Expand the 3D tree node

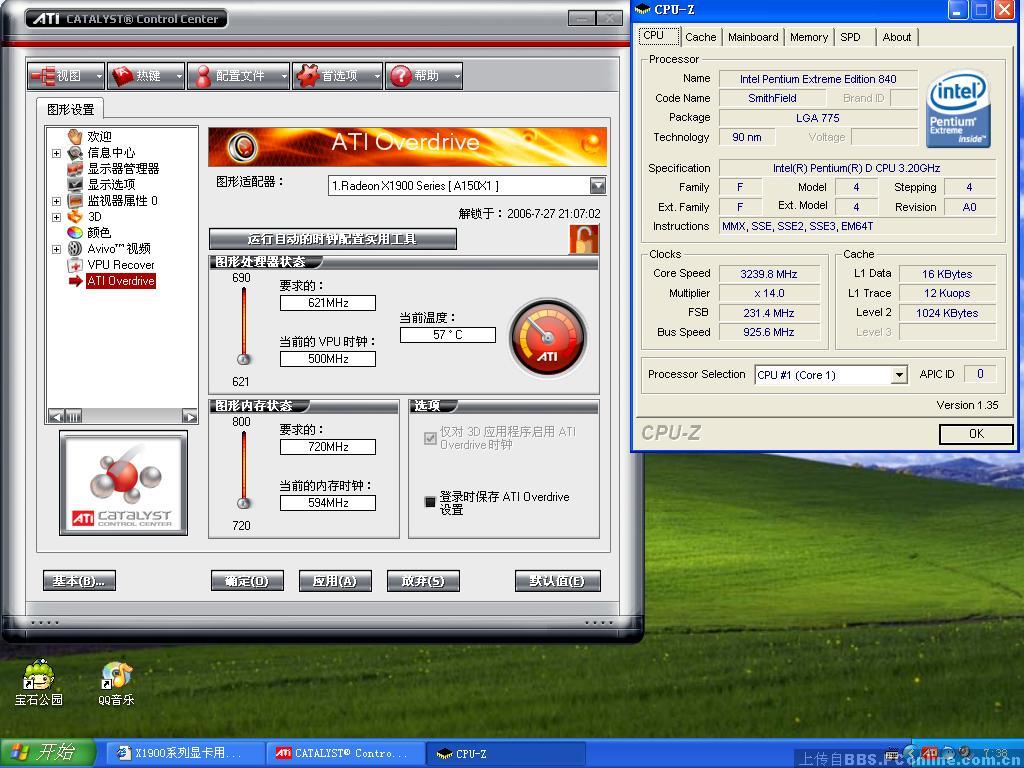pos(57,217)
